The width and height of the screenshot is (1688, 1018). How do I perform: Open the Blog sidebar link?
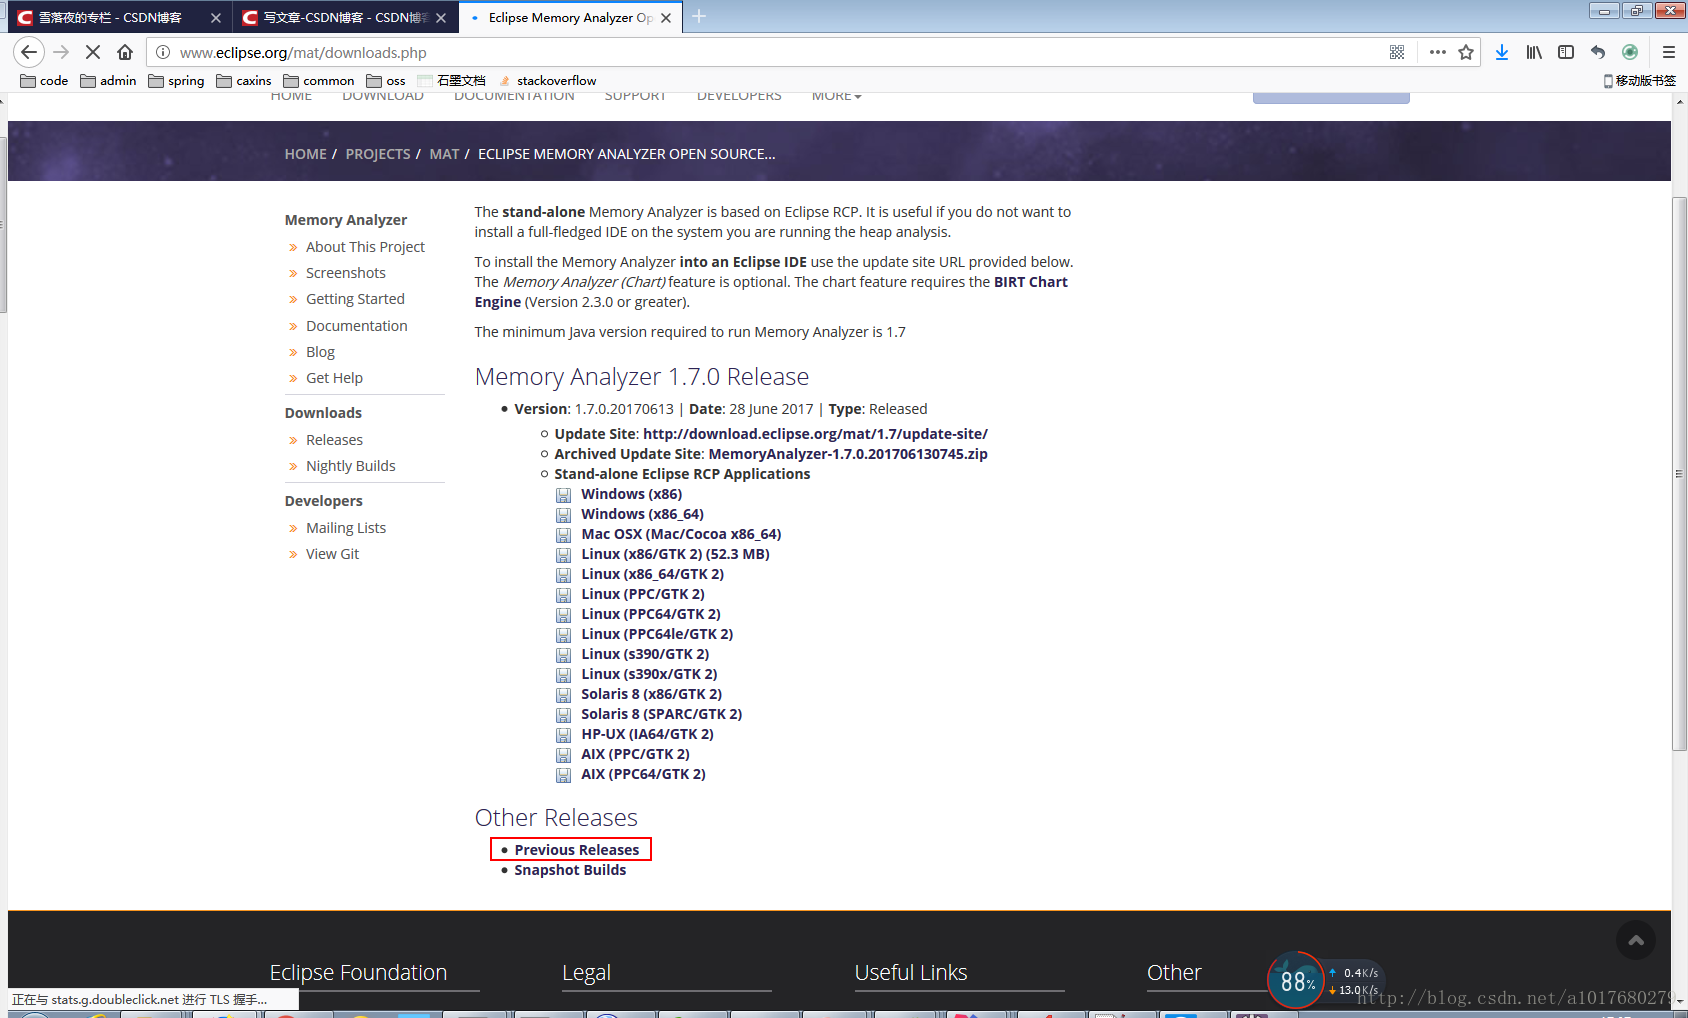click(320, 352)
